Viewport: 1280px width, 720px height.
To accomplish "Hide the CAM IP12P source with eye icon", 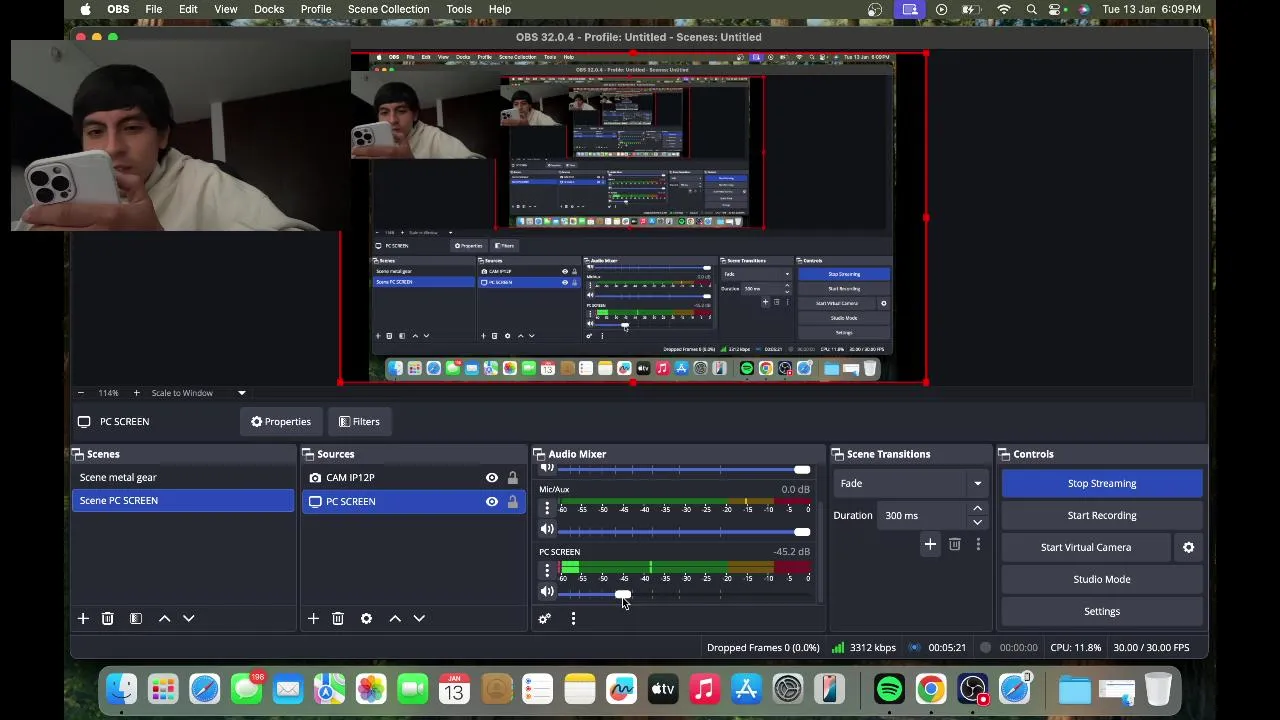I will pyautogui.click(x=492, y=478).
